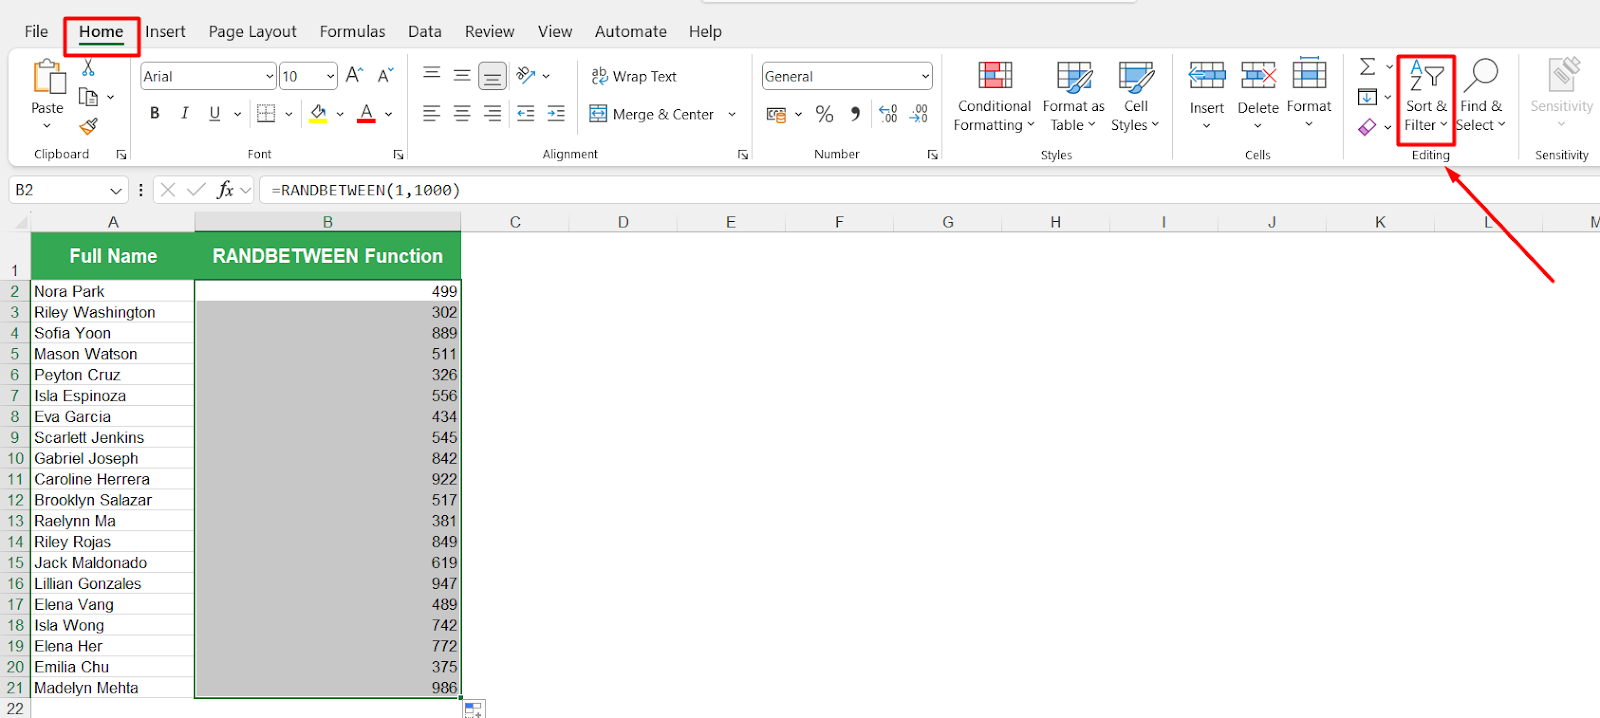
Task: Click the Cut scissors icon
Action: (x=88, y=67)
